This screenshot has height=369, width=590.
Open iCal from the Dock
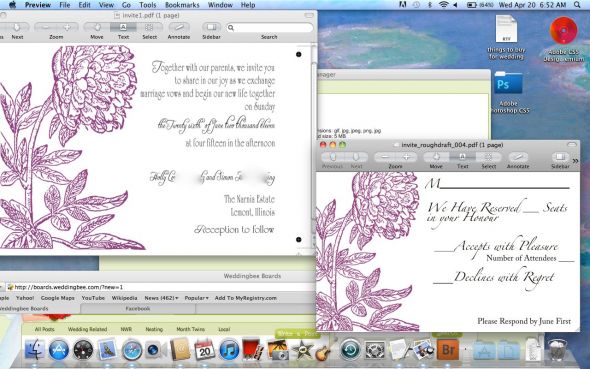click(x=204, y=349)
